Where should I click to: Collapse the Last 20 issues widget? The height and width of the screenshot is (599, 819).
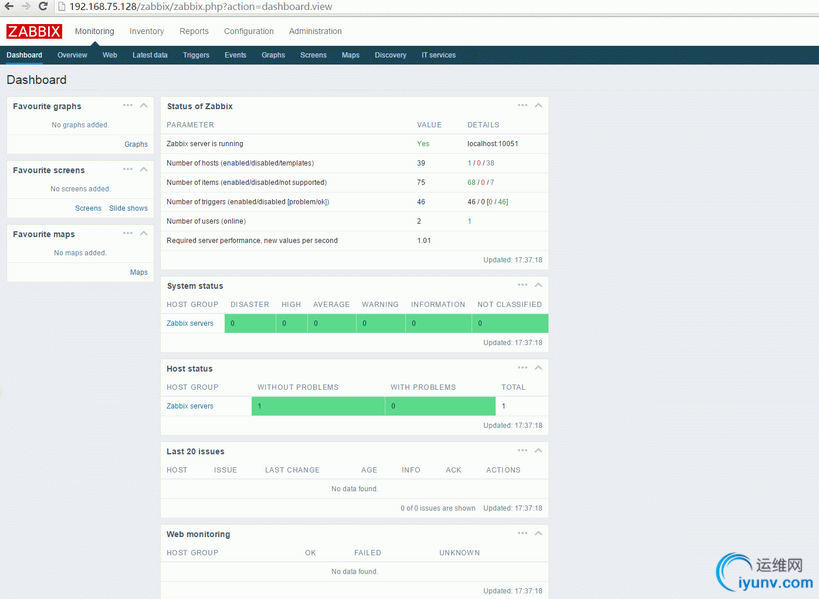(539, 451)
